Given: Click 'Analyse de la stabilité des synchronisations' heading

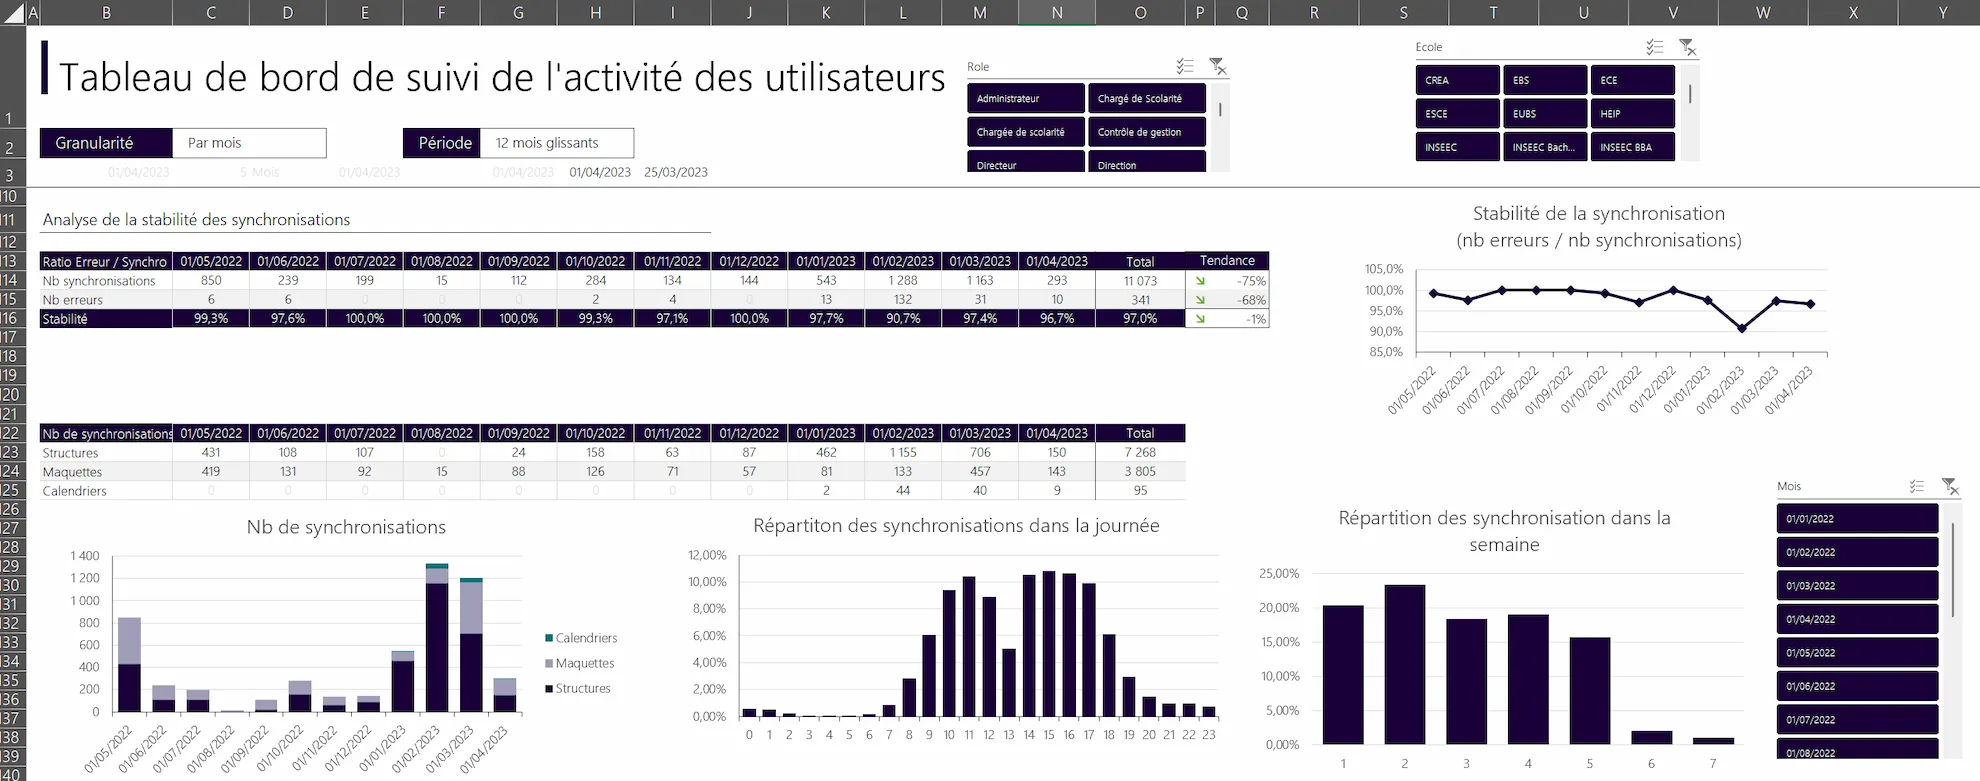Looking at the screenshot, I should click(x=196, y=220).
